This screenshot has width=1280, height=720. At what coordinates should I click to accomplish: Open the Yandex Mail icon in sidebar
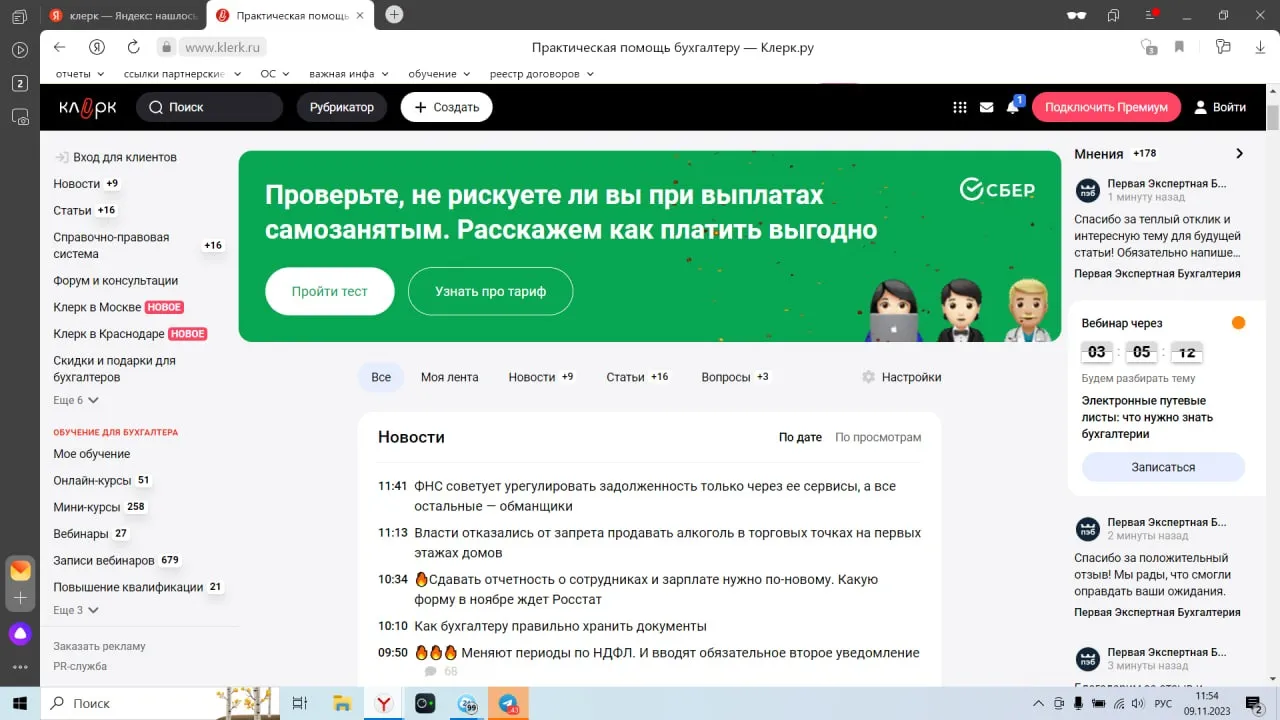20,571
